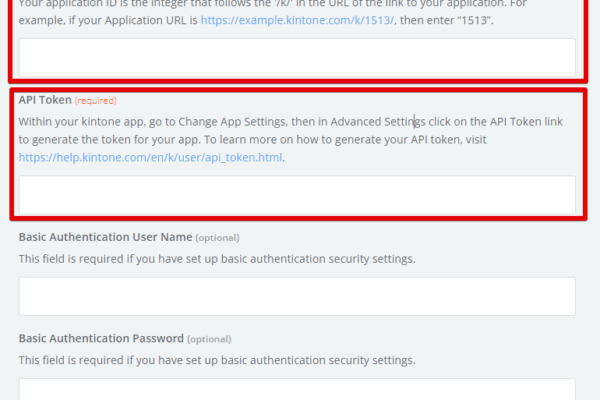Click "Change App Settings" in the API Token description
This screenshot has height=400, width=600.
tap(227, 121)
